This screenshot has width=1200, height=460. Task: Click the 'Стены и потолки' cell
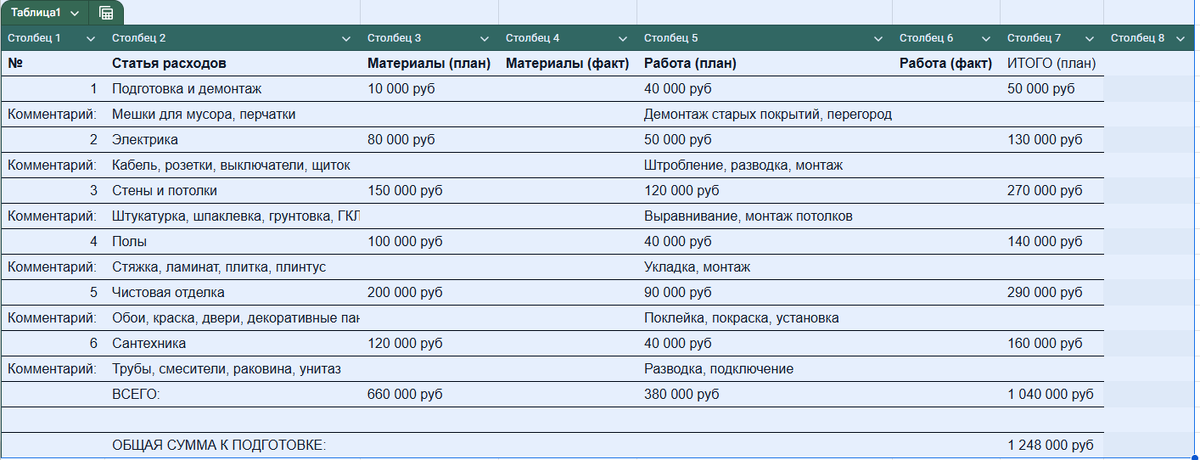pos(233,190)
